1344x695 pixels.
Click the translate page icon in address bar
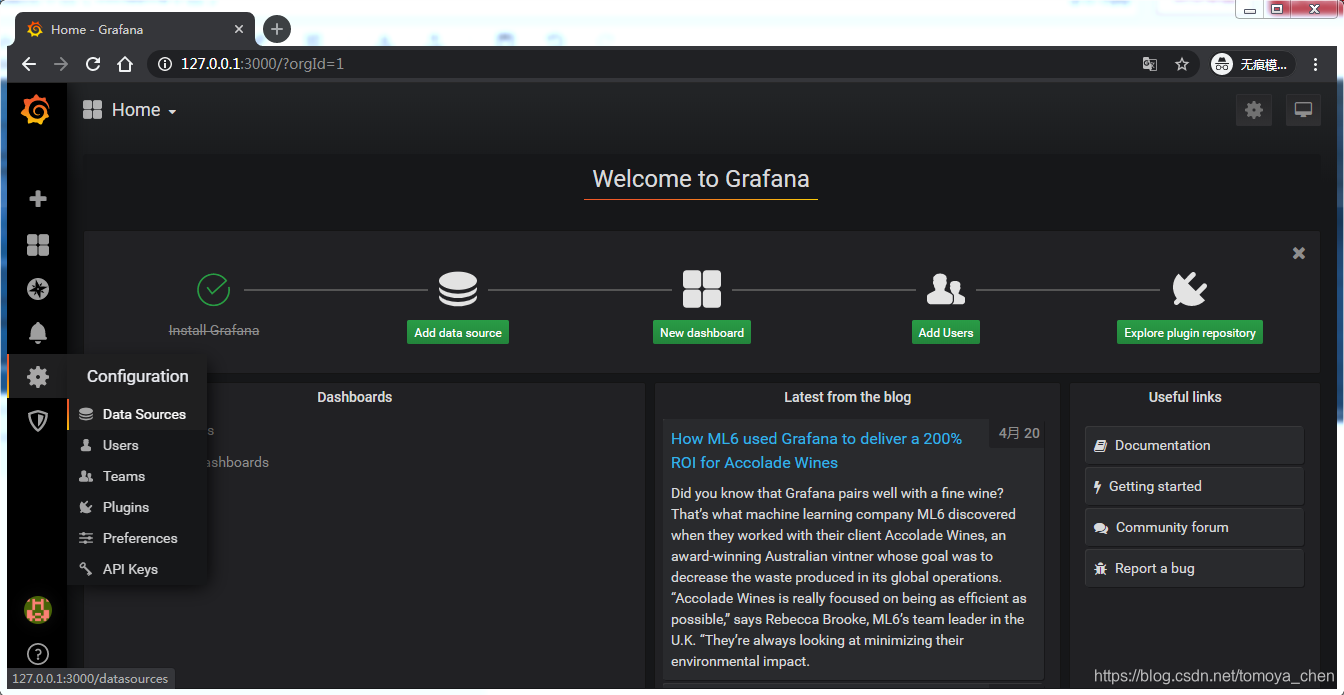(x=1150, y=64)
